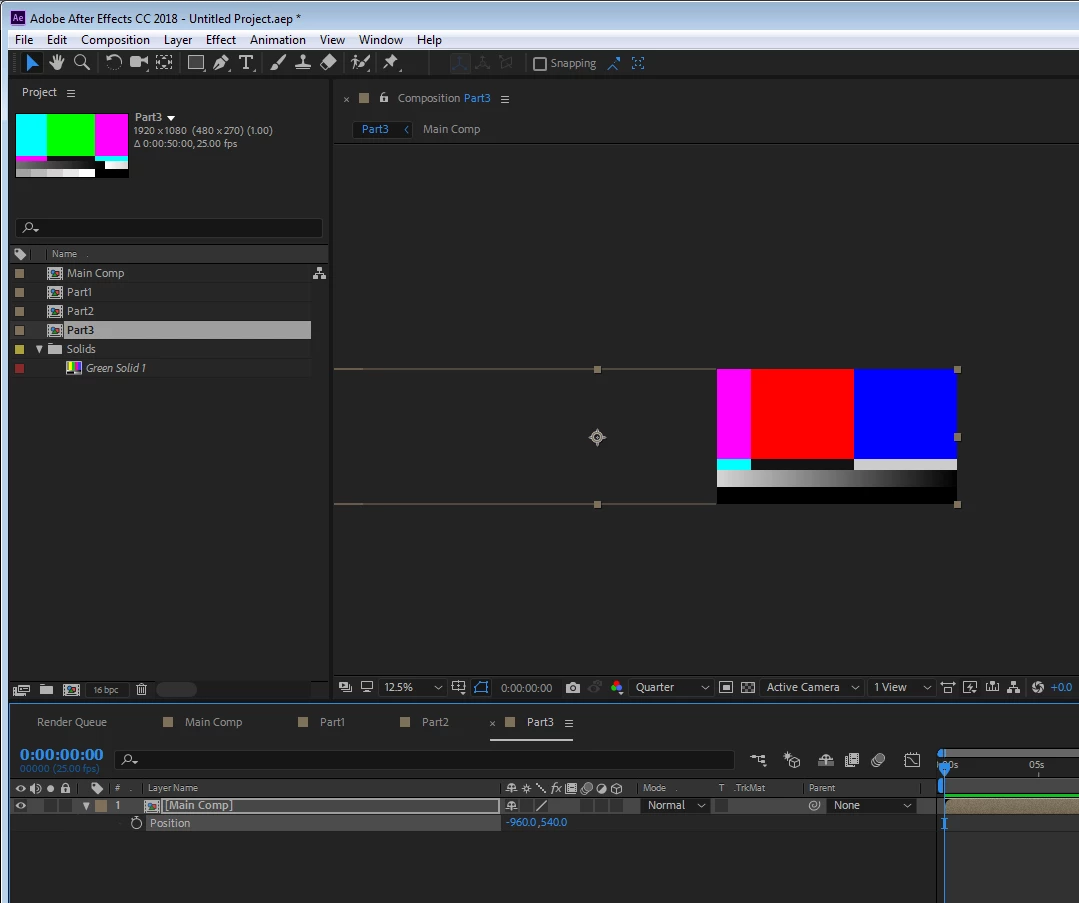Toggle Hide Shy Layers switch
The width and height of the screenshot is (1079, 903).
[x=826, y=761]
